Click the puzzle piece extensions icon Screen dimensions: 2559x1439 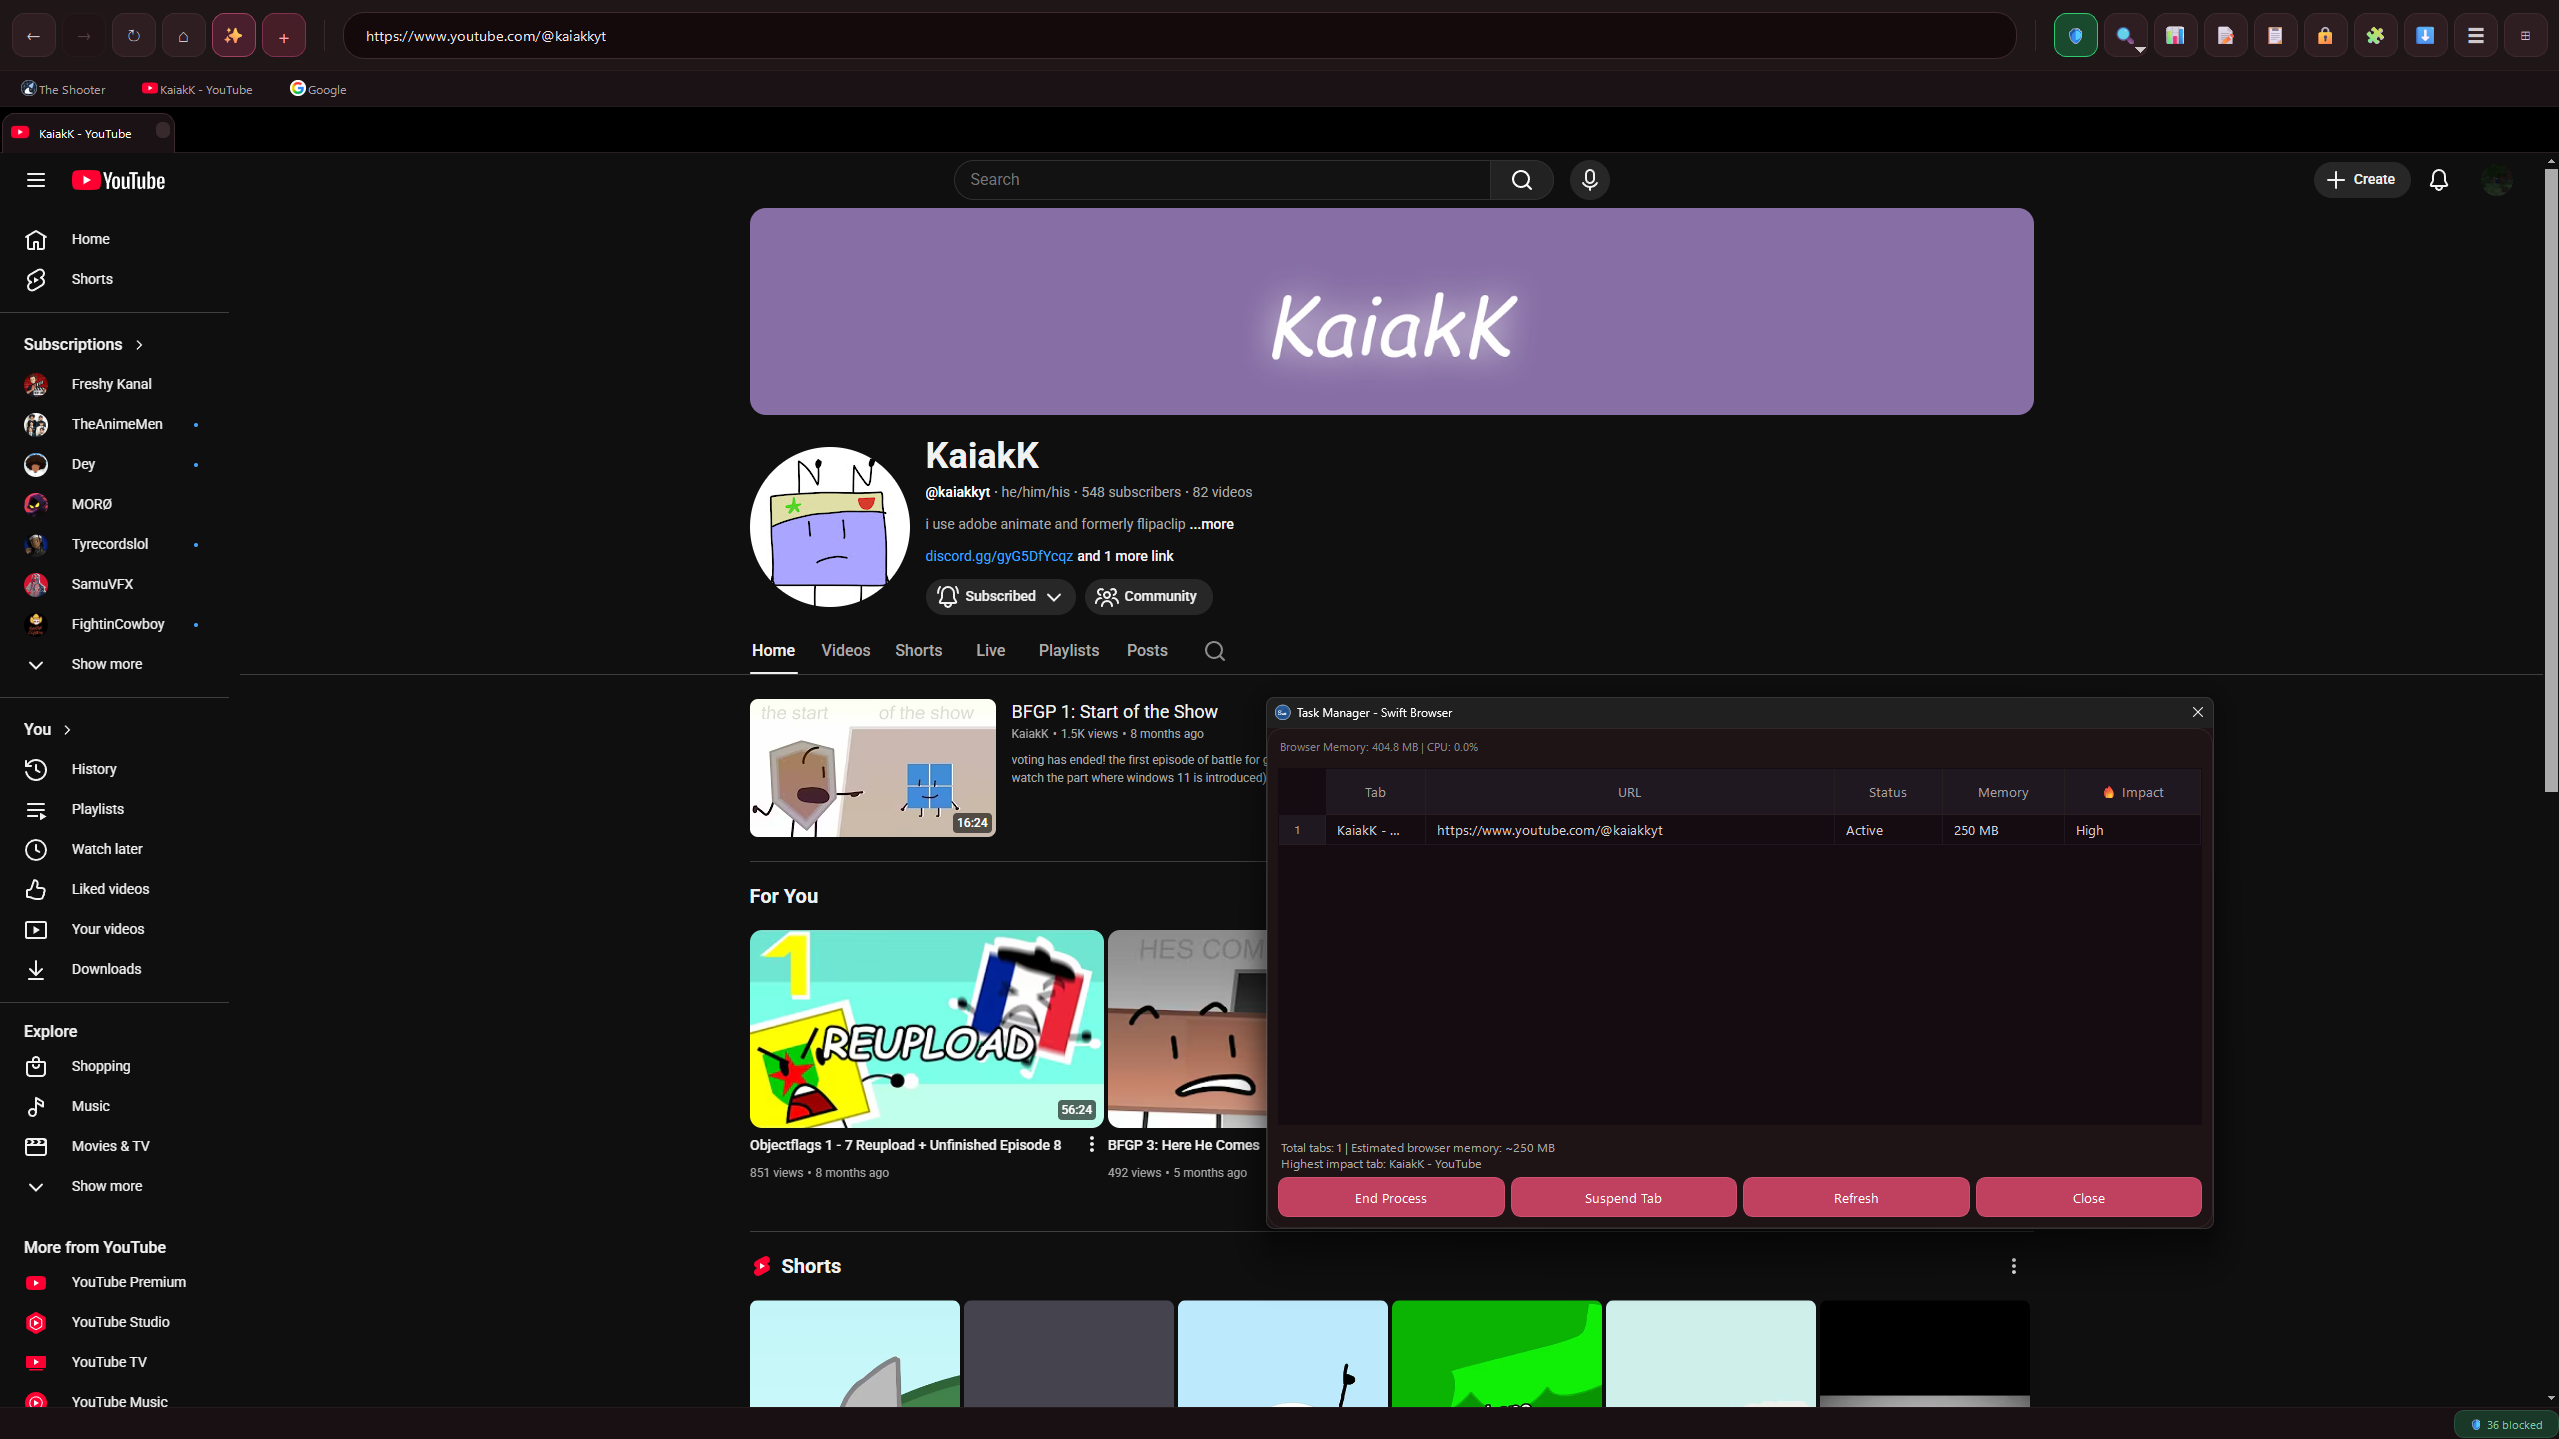click(x=2375, y=36)
